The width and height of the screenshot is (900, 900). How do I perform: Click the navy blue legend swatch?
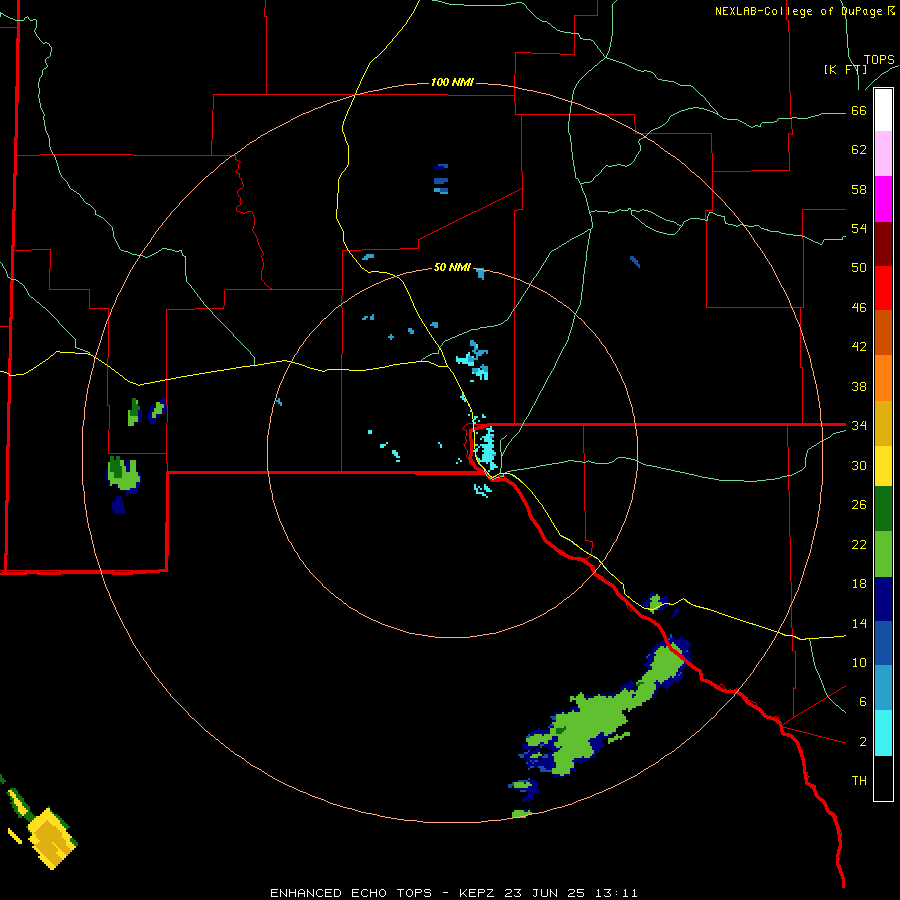pos(883,599)
